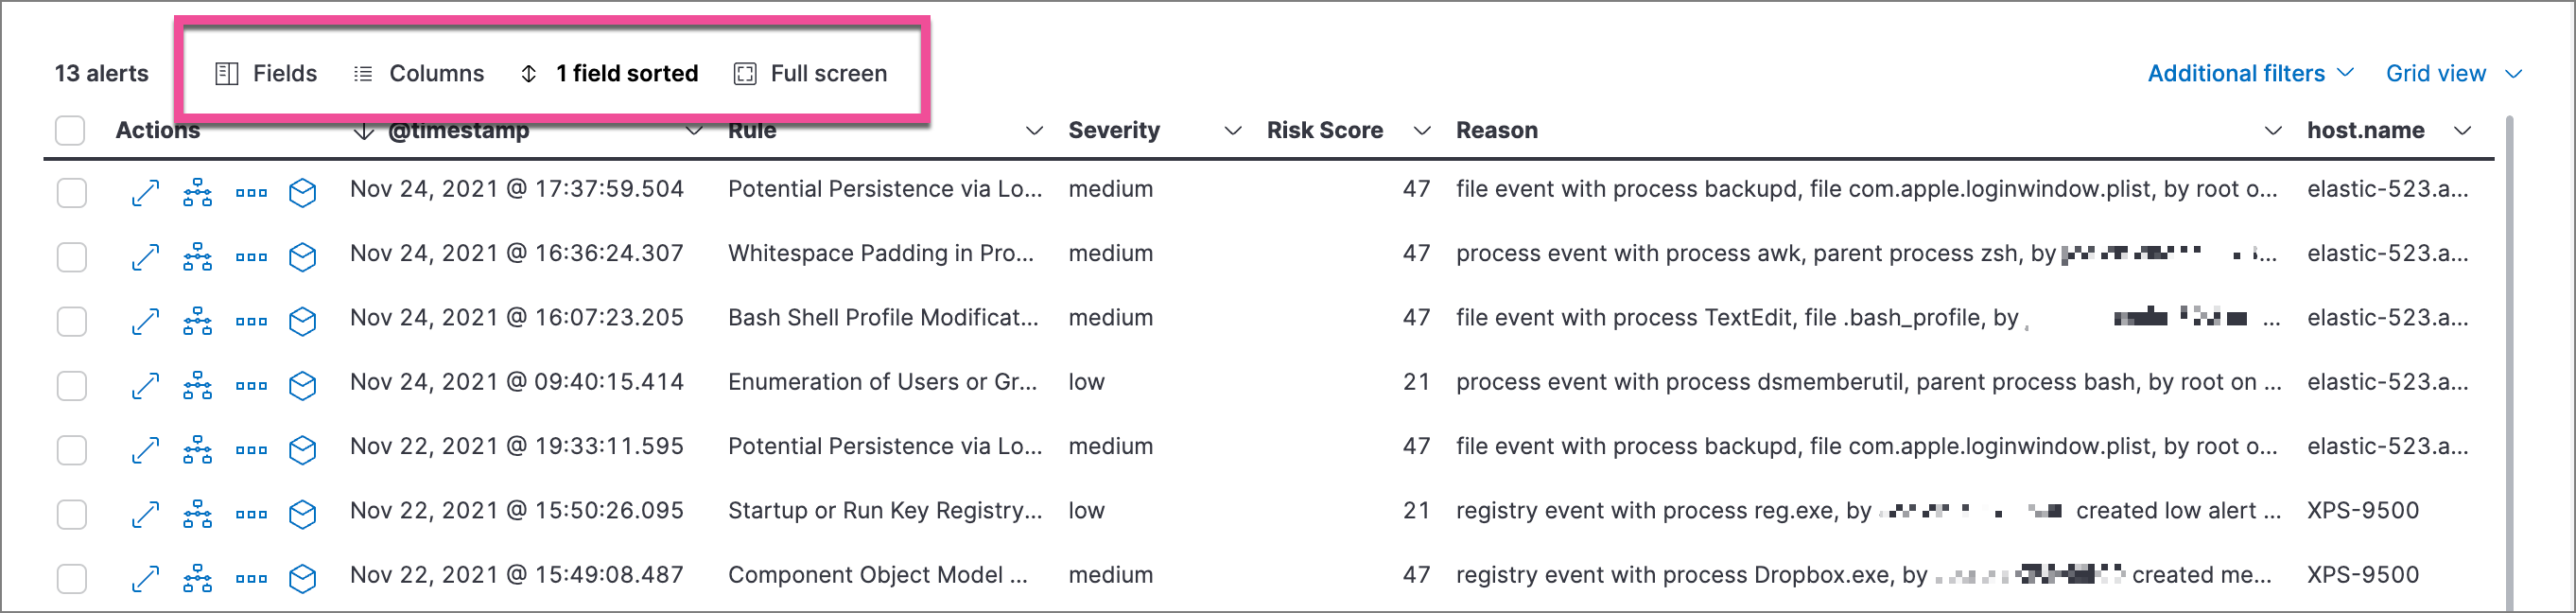Click the Full screen button
Image resolution: width=2576 pixels, height=613 pixels.
[x=810, y=73]
